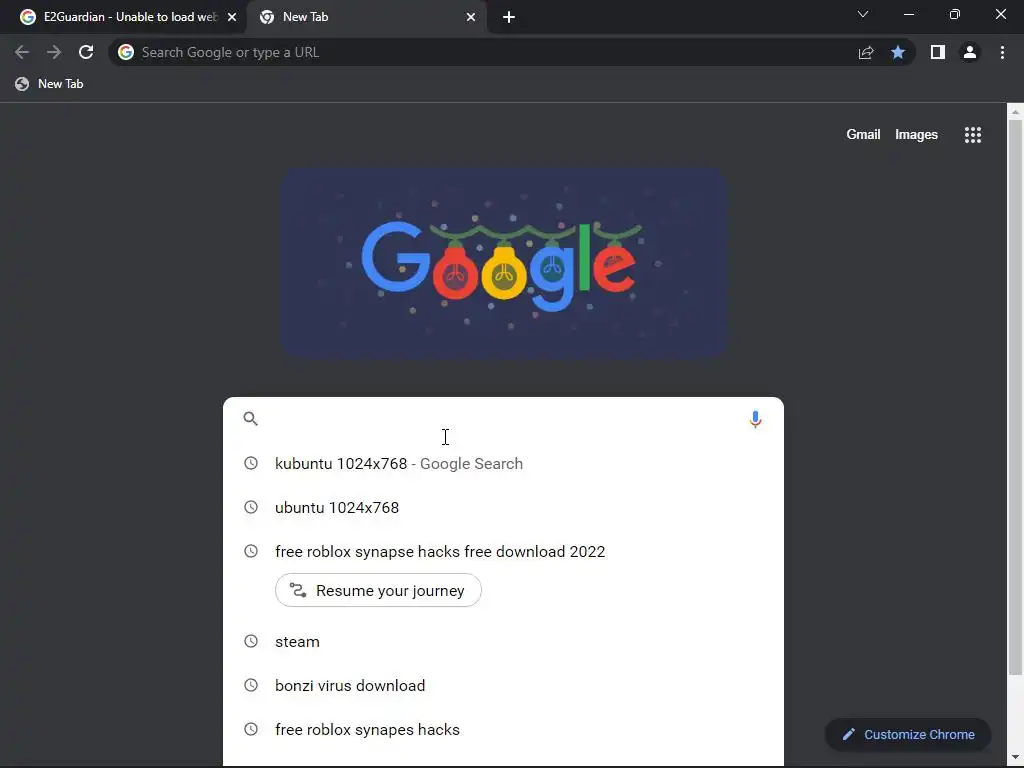Switch to the E2Guardian tab
Image resolution: width=1024 pixels, height=768 pixels.
[x=123, y=18]
